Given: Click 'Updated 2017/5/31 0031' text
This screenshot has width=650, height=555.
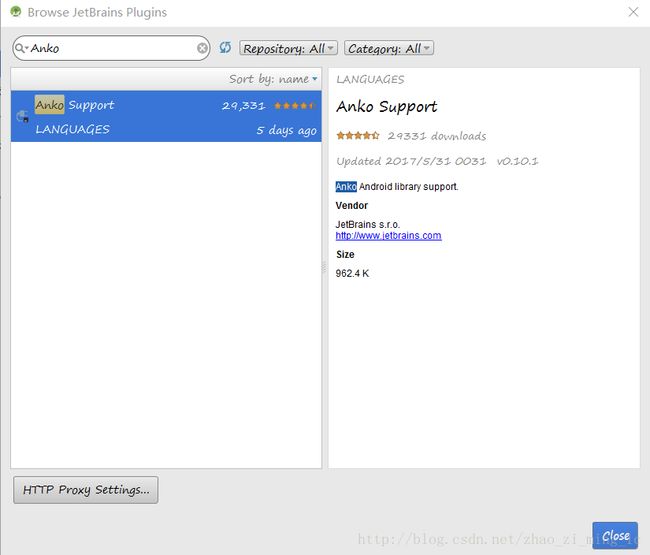Looking at the screenshot, I should coord(411,161).
